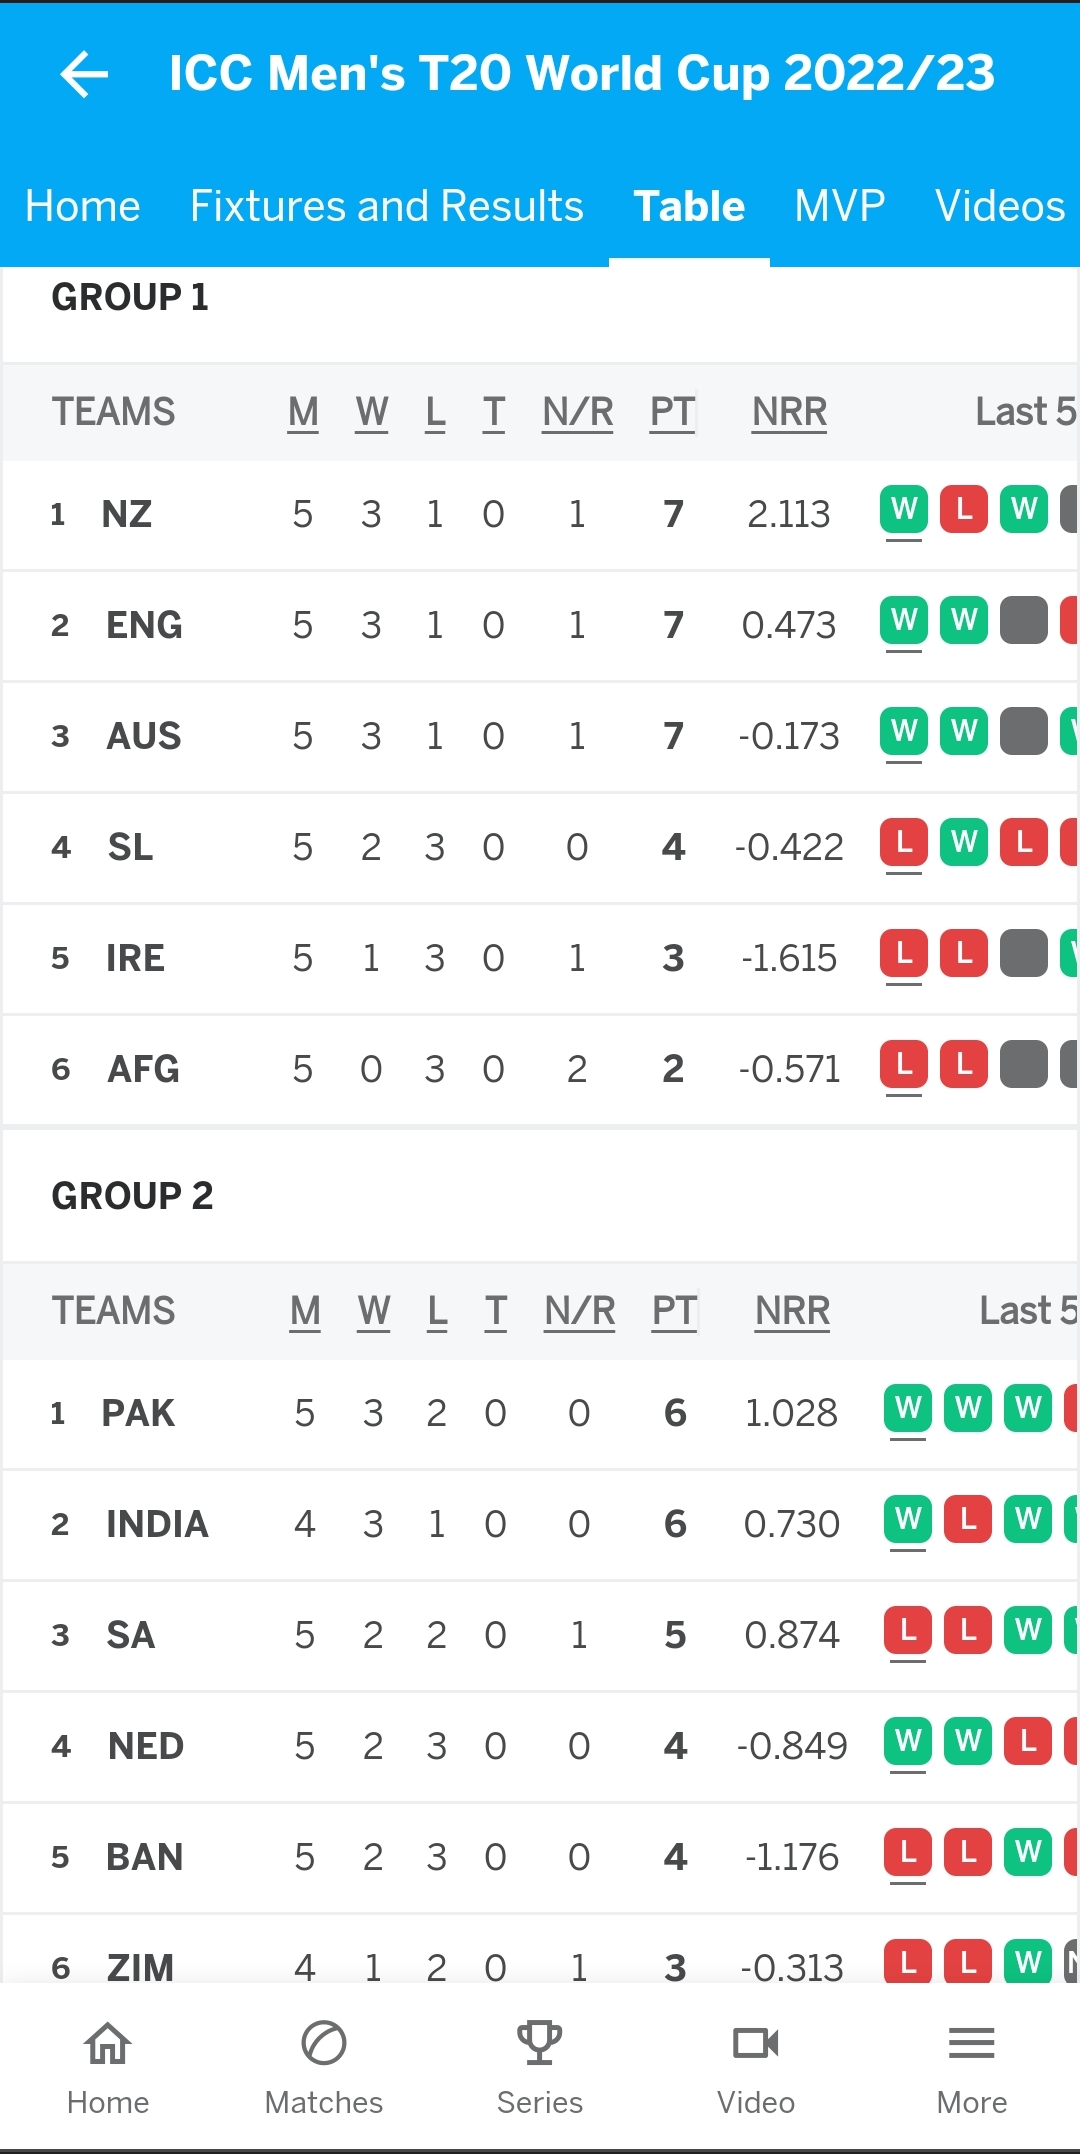Switch to Fixtures and Results tab
The height and width of the screenshot is (2154, 1080).
pos(387,206)
